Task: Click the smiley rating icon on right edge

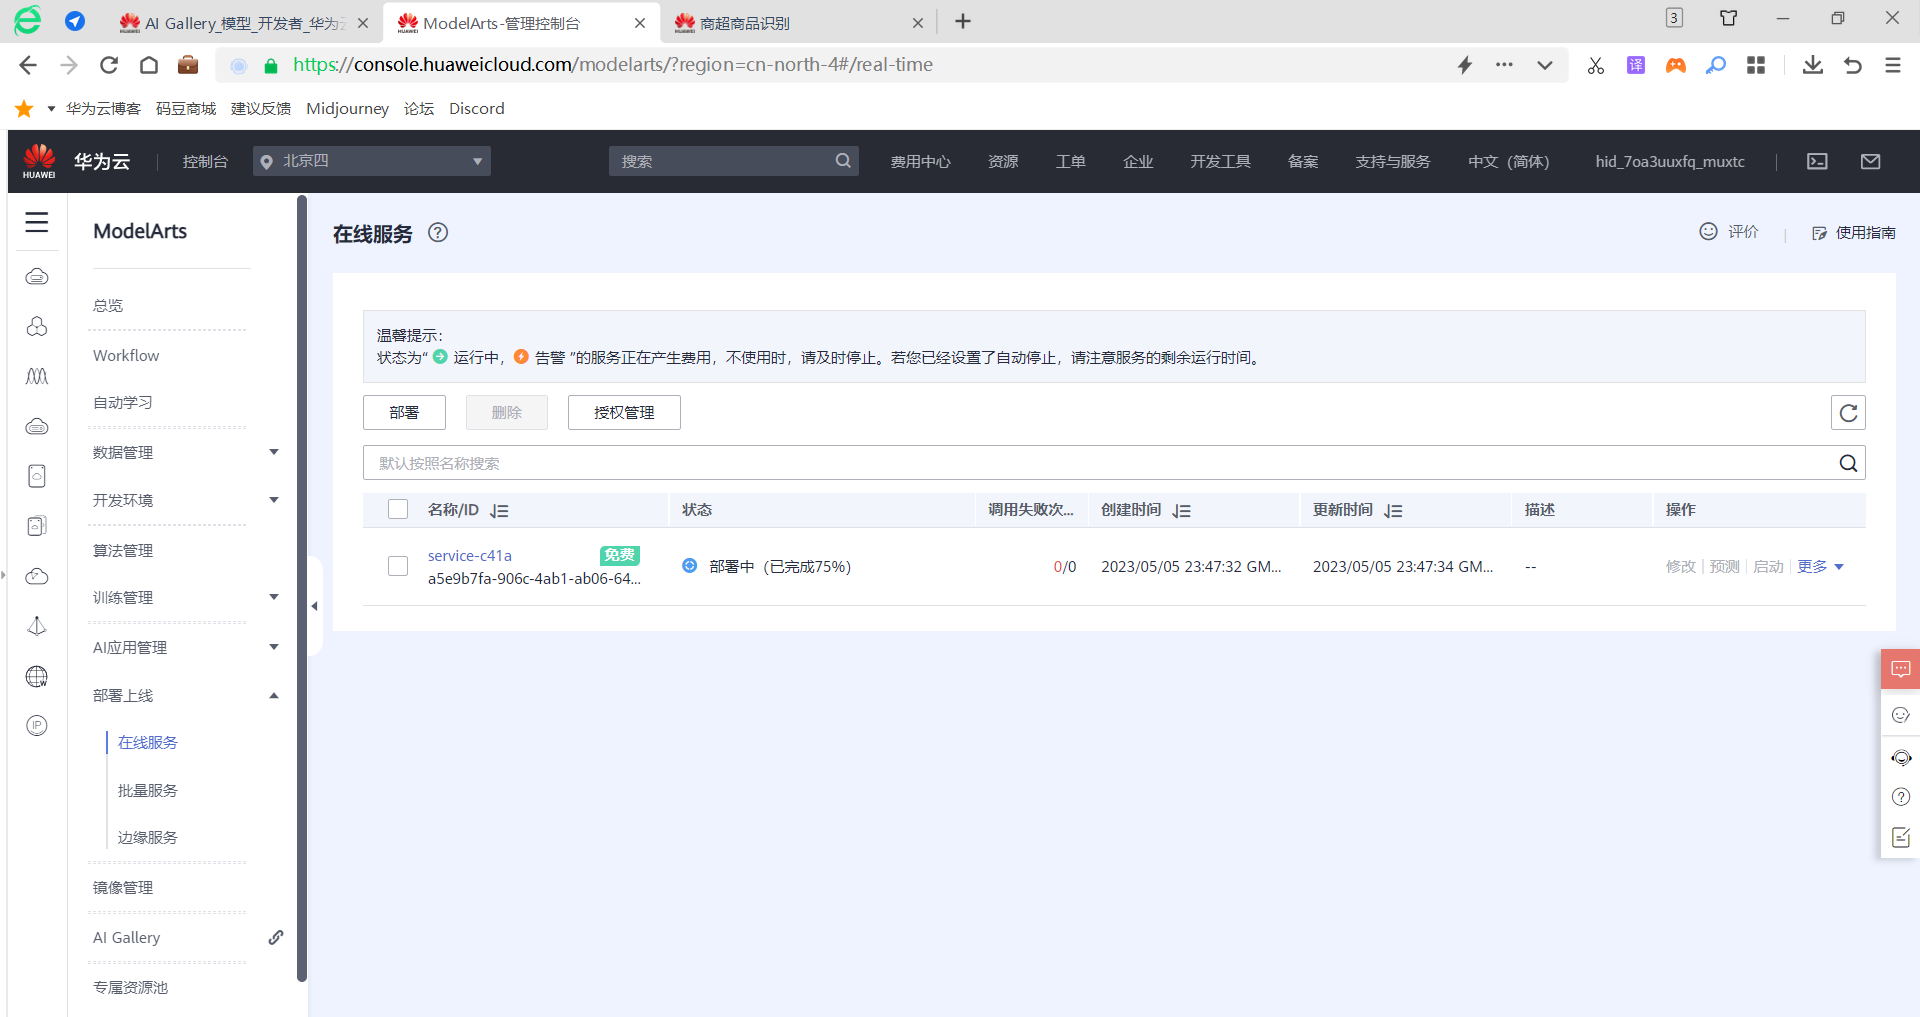Action: pyautogui.click(x=1900, y=715)
